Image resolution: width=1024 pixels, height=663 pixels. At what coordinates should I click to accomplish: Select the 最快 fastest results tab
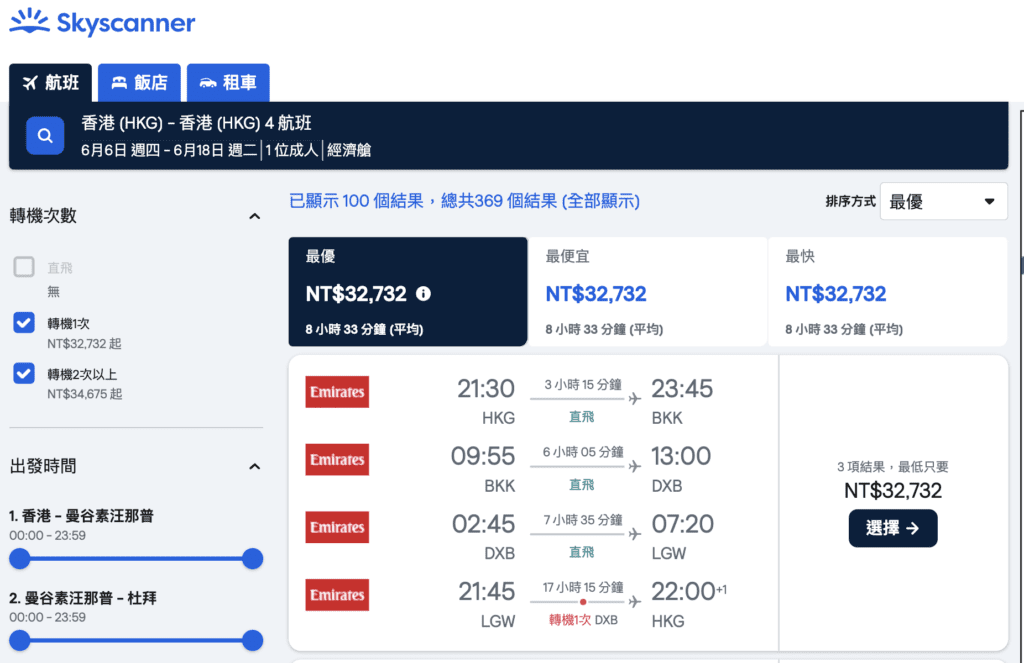click(x=888, y=291)
